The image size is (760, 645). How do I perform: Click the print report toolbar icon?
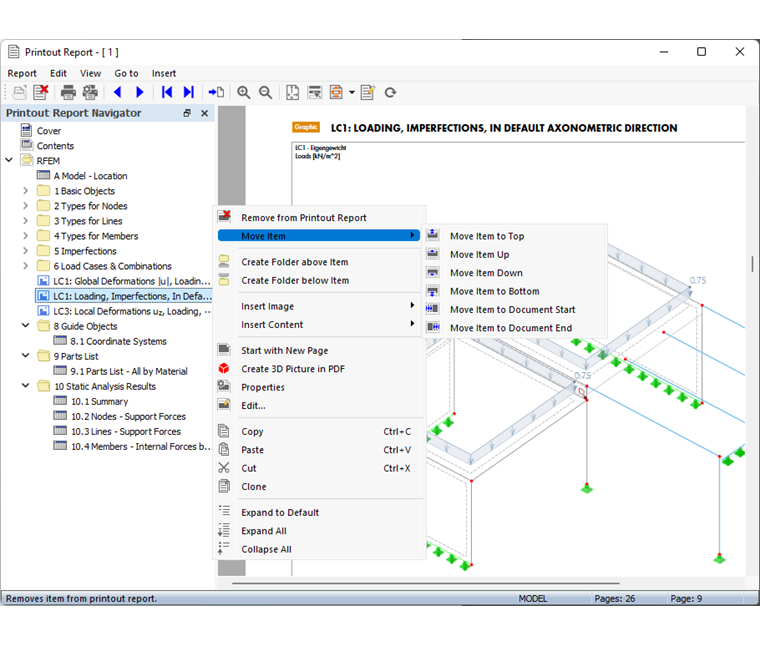click(x=68, y=92)
